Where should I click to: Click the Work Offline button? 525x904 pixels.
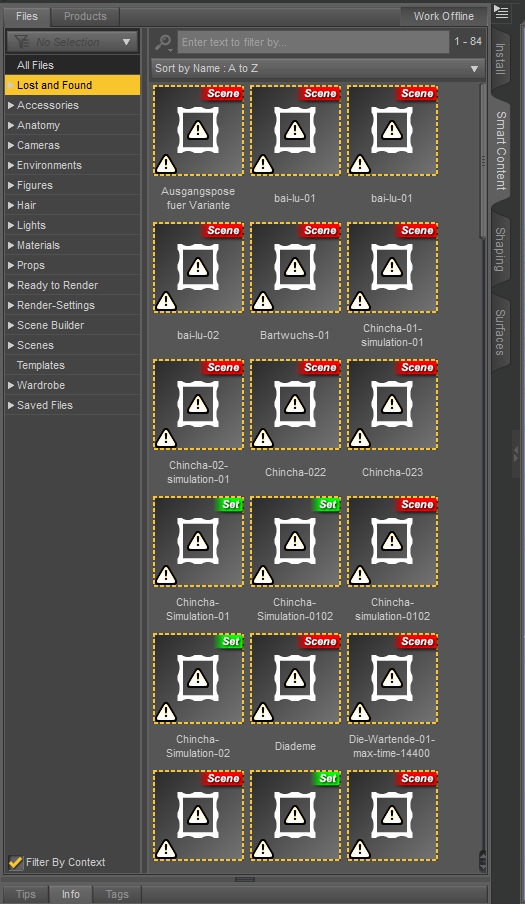tap(443, 16)
